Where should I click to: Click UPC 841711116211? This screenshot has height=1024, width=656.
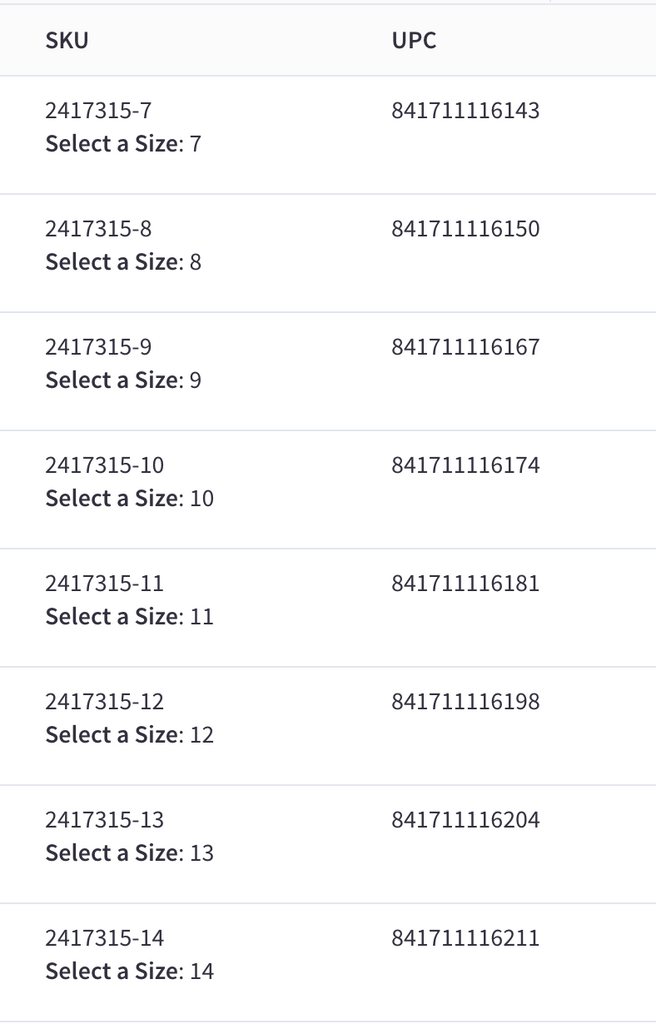[465, 938]
